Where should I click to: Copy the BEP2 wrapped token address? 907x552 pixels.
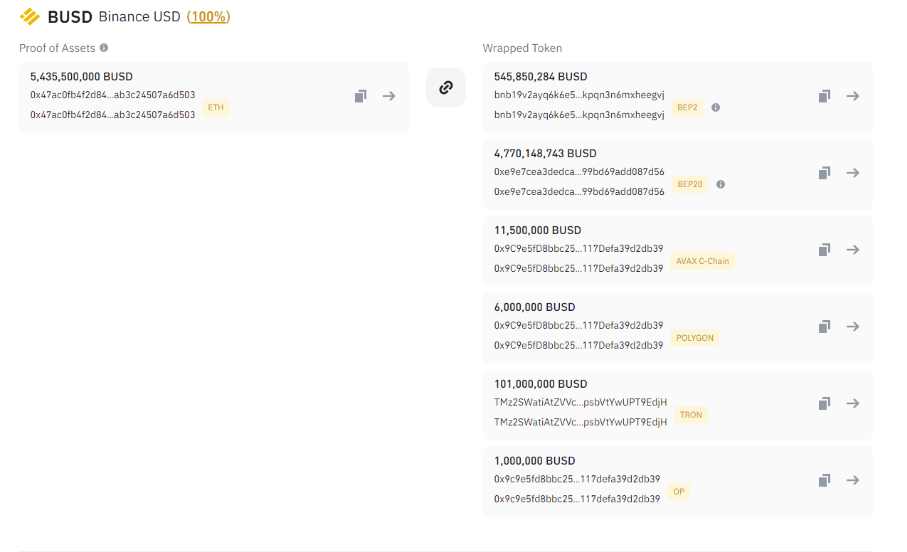(x=824, y=96)
